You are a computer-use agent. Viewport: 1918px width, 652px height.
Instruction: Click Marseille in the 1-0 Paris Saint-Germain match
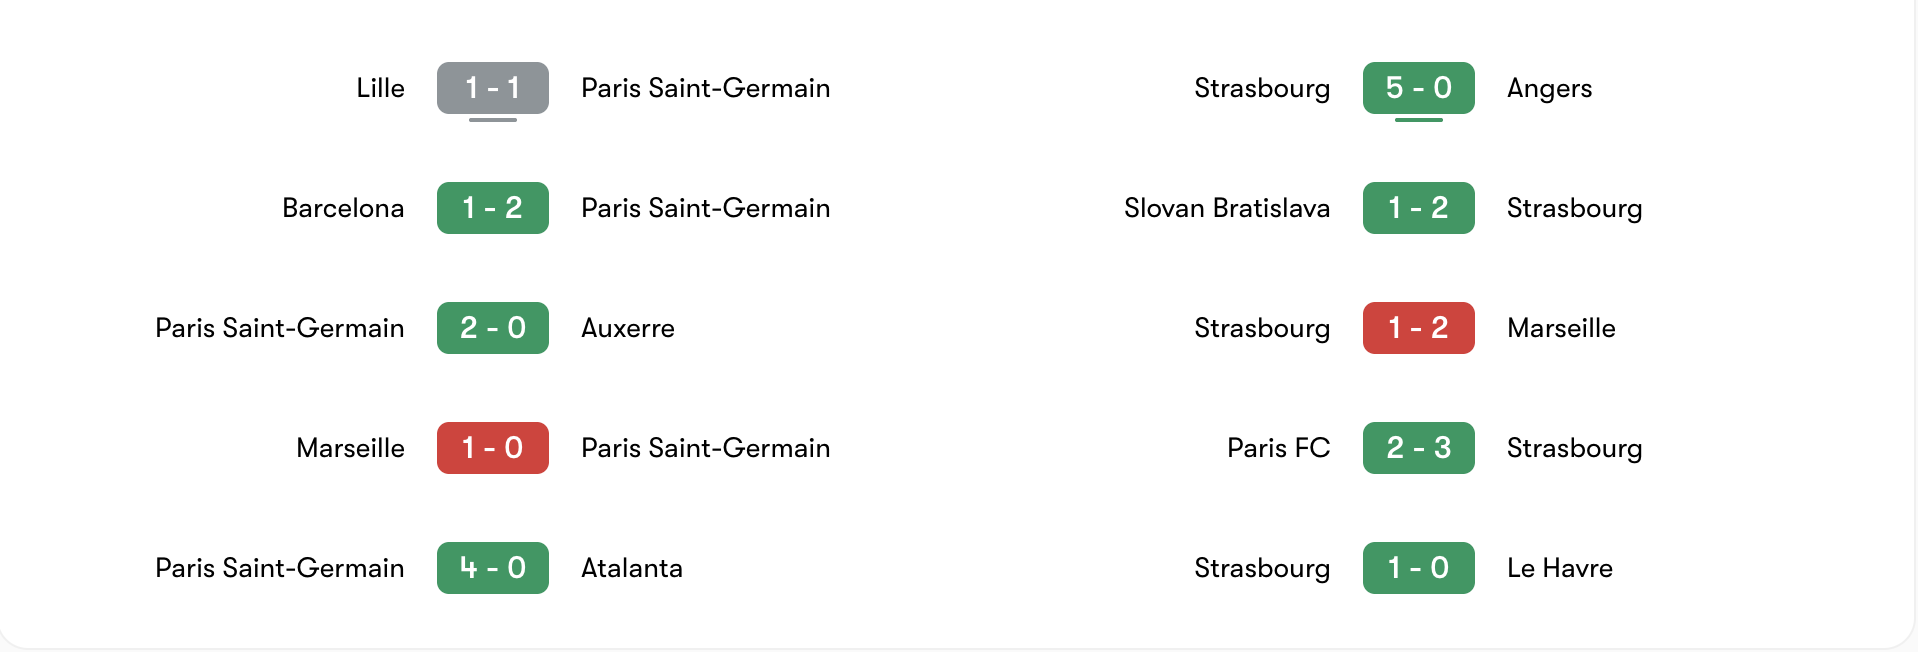coord(350,448)
